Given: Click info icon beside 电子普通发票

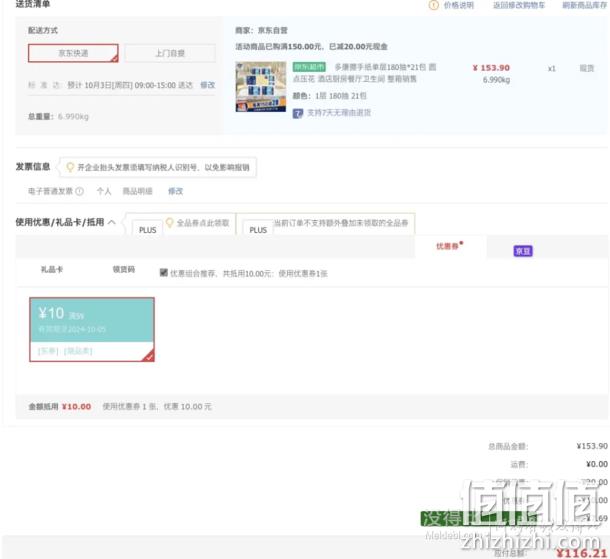Looking at the screenshot, I should pyautogui.click(x=79, y=191).
